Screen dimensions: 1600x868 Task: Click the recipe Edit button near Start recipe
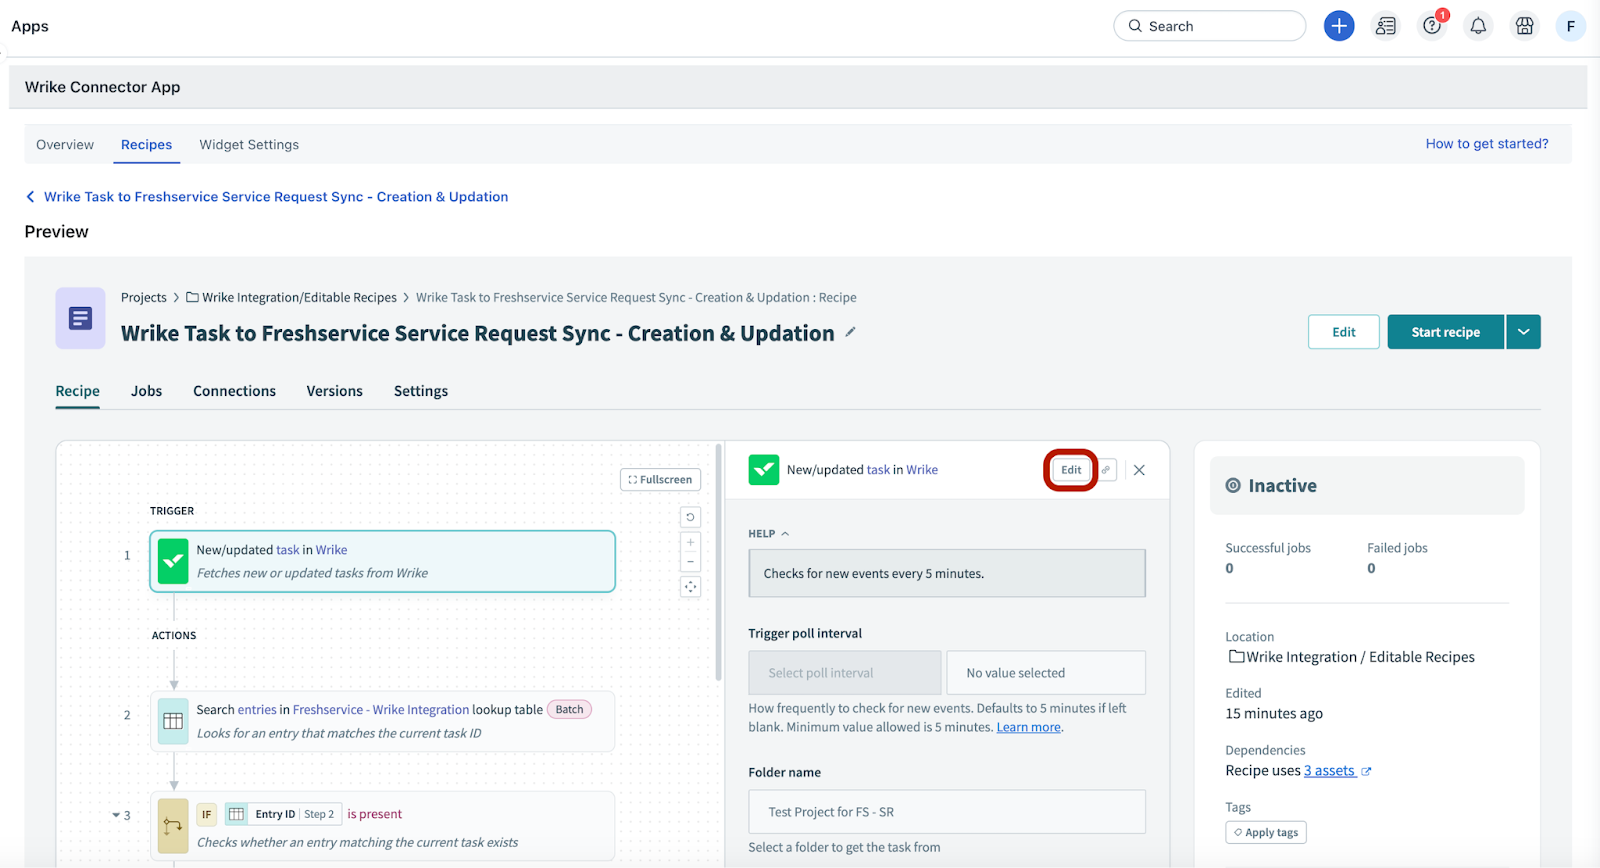tap(1344, 332)
